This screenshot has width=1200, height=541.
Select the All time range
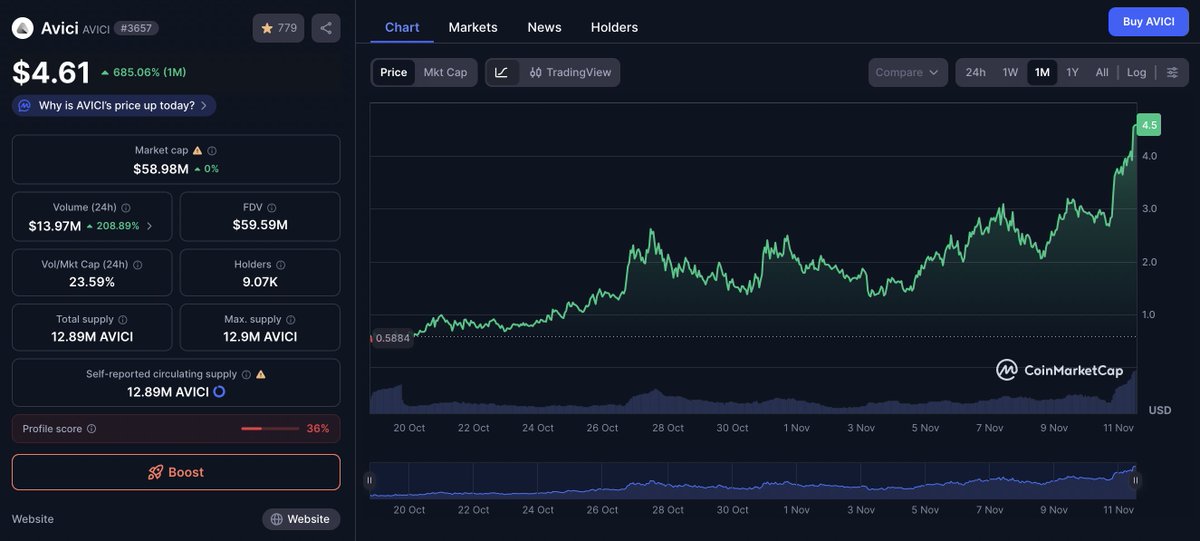pos(1102,72)
